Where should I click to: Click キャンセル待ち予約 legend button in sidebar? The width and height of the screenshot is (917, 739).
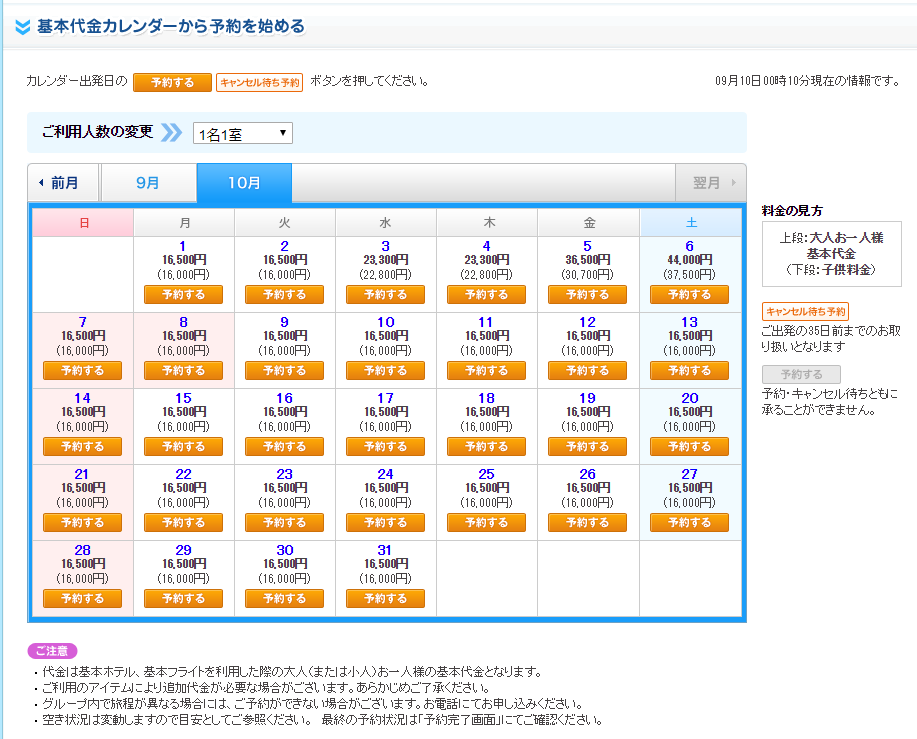pos(805,312)
